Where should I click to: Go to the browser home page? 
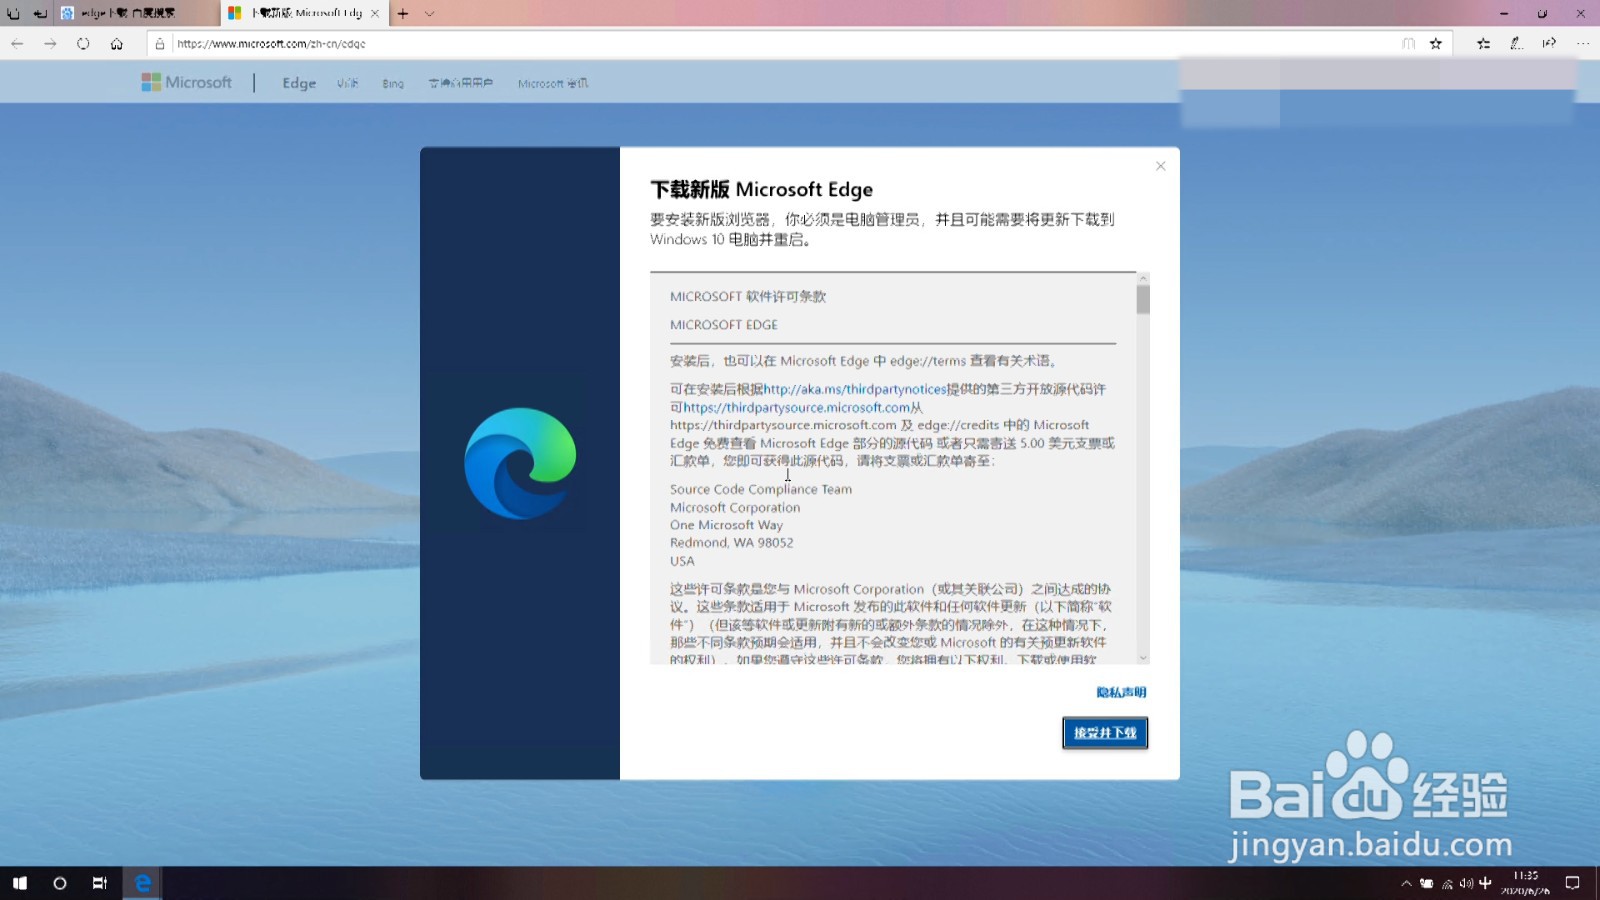pos(117,43)
